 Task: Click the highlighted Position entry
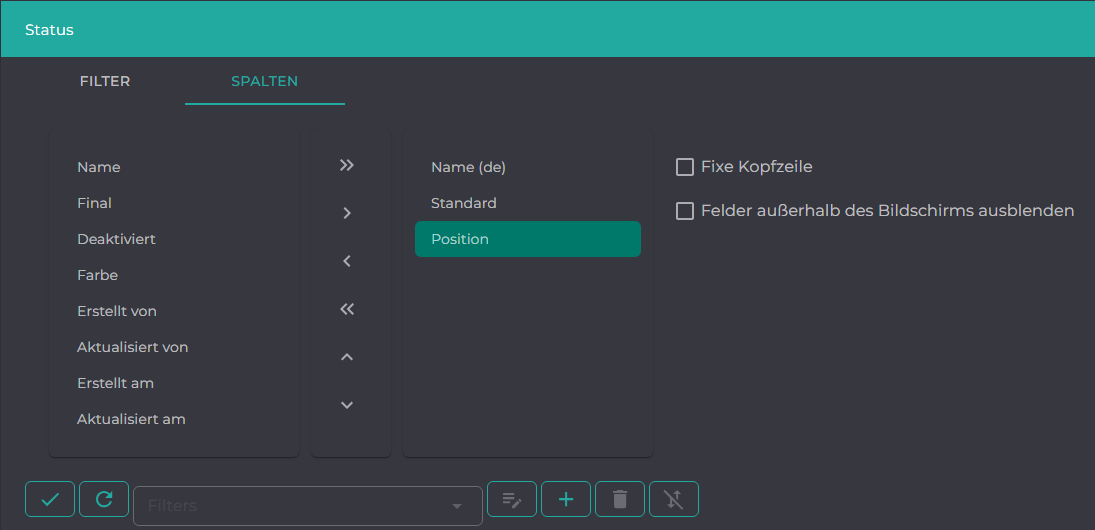coord(528,240)
